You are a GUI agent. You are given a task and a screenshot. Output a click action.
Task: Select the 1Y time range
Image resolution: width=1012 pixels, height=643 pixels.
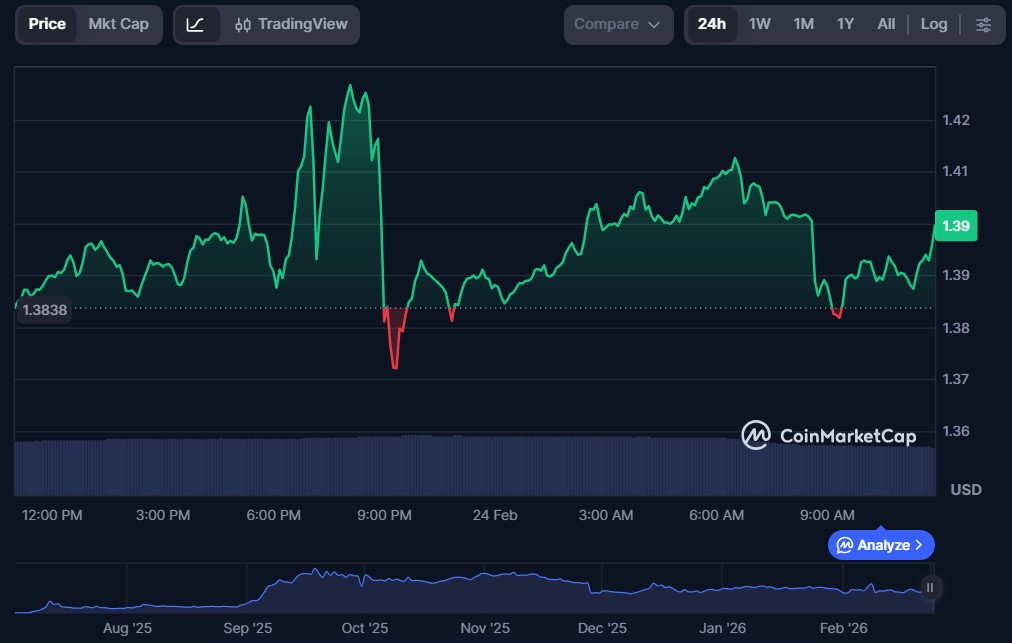coord(845,25)
